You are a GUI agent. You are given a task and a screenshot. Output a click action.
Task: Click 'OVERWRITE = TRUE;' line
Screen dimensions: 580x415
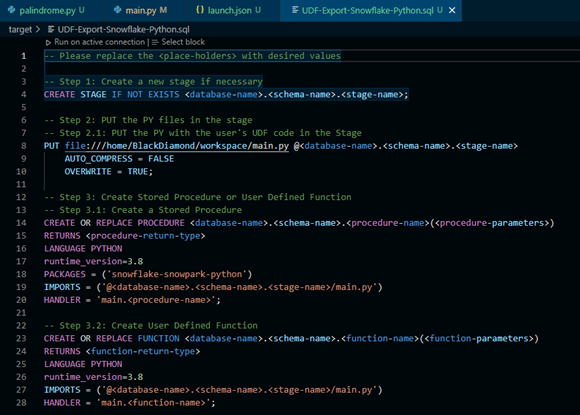(x=108, y=172)
